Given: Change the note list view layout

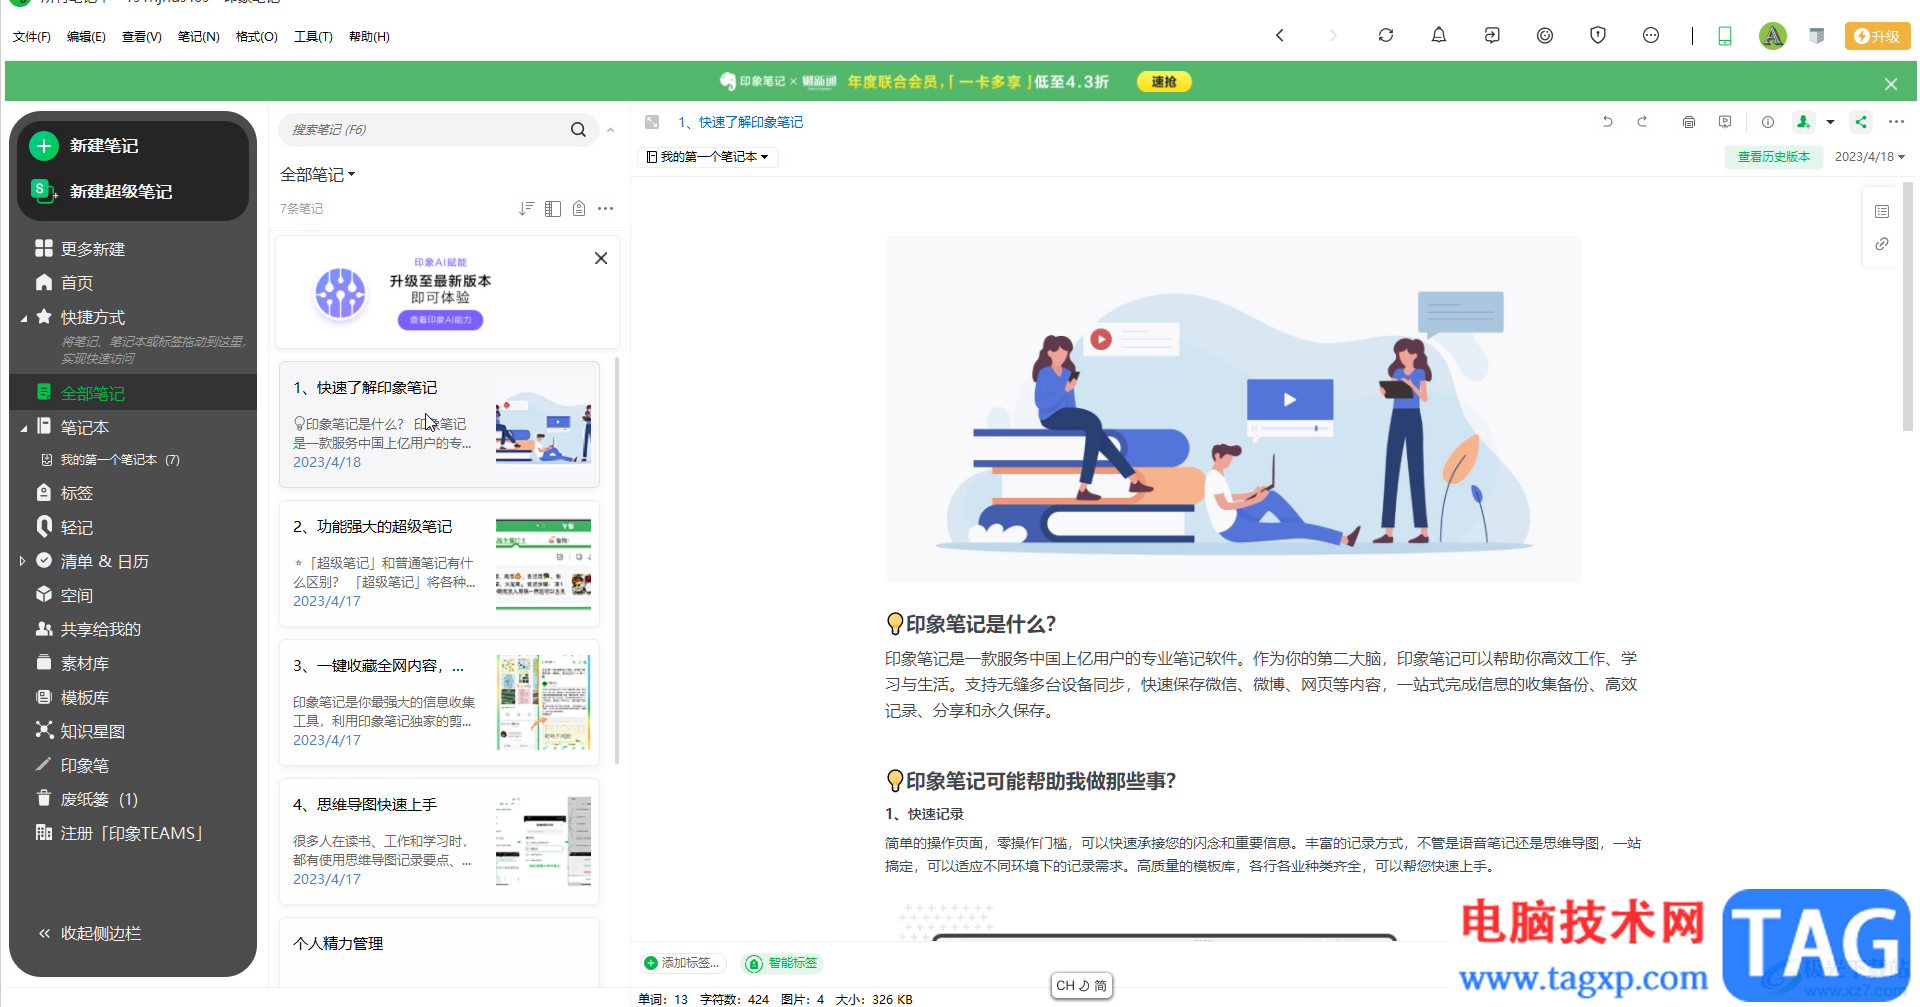Looking at the screenshot, I should (552, 208).
